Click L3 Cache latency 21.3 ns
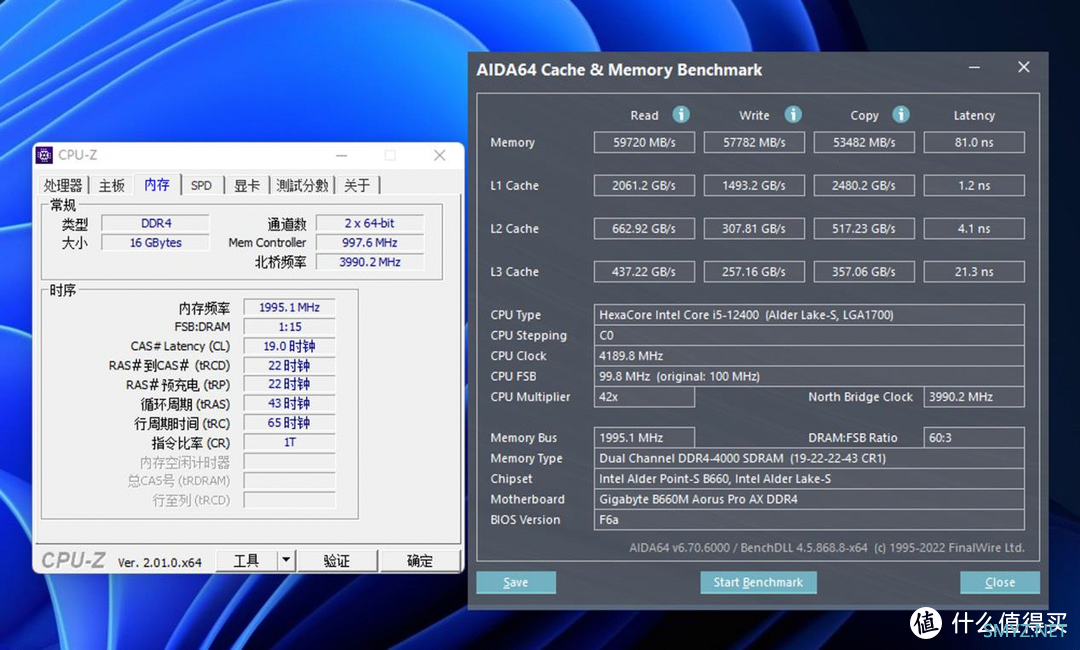This screenshot has height=650, width=1080. (974, 272)
